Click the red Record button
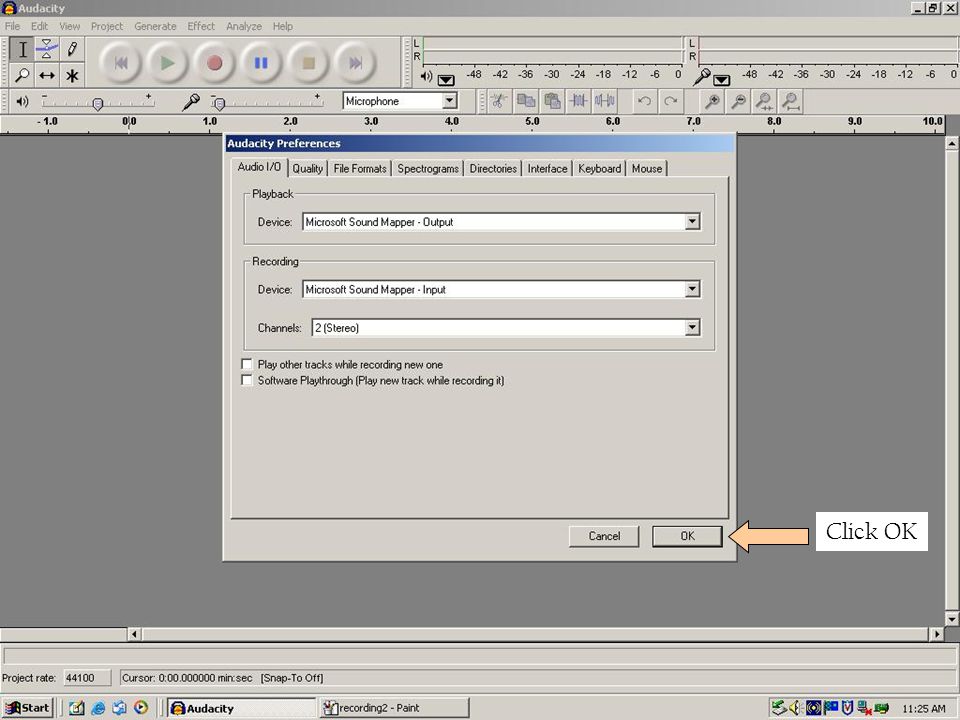 pyautogui.click(x=214, y=63)
